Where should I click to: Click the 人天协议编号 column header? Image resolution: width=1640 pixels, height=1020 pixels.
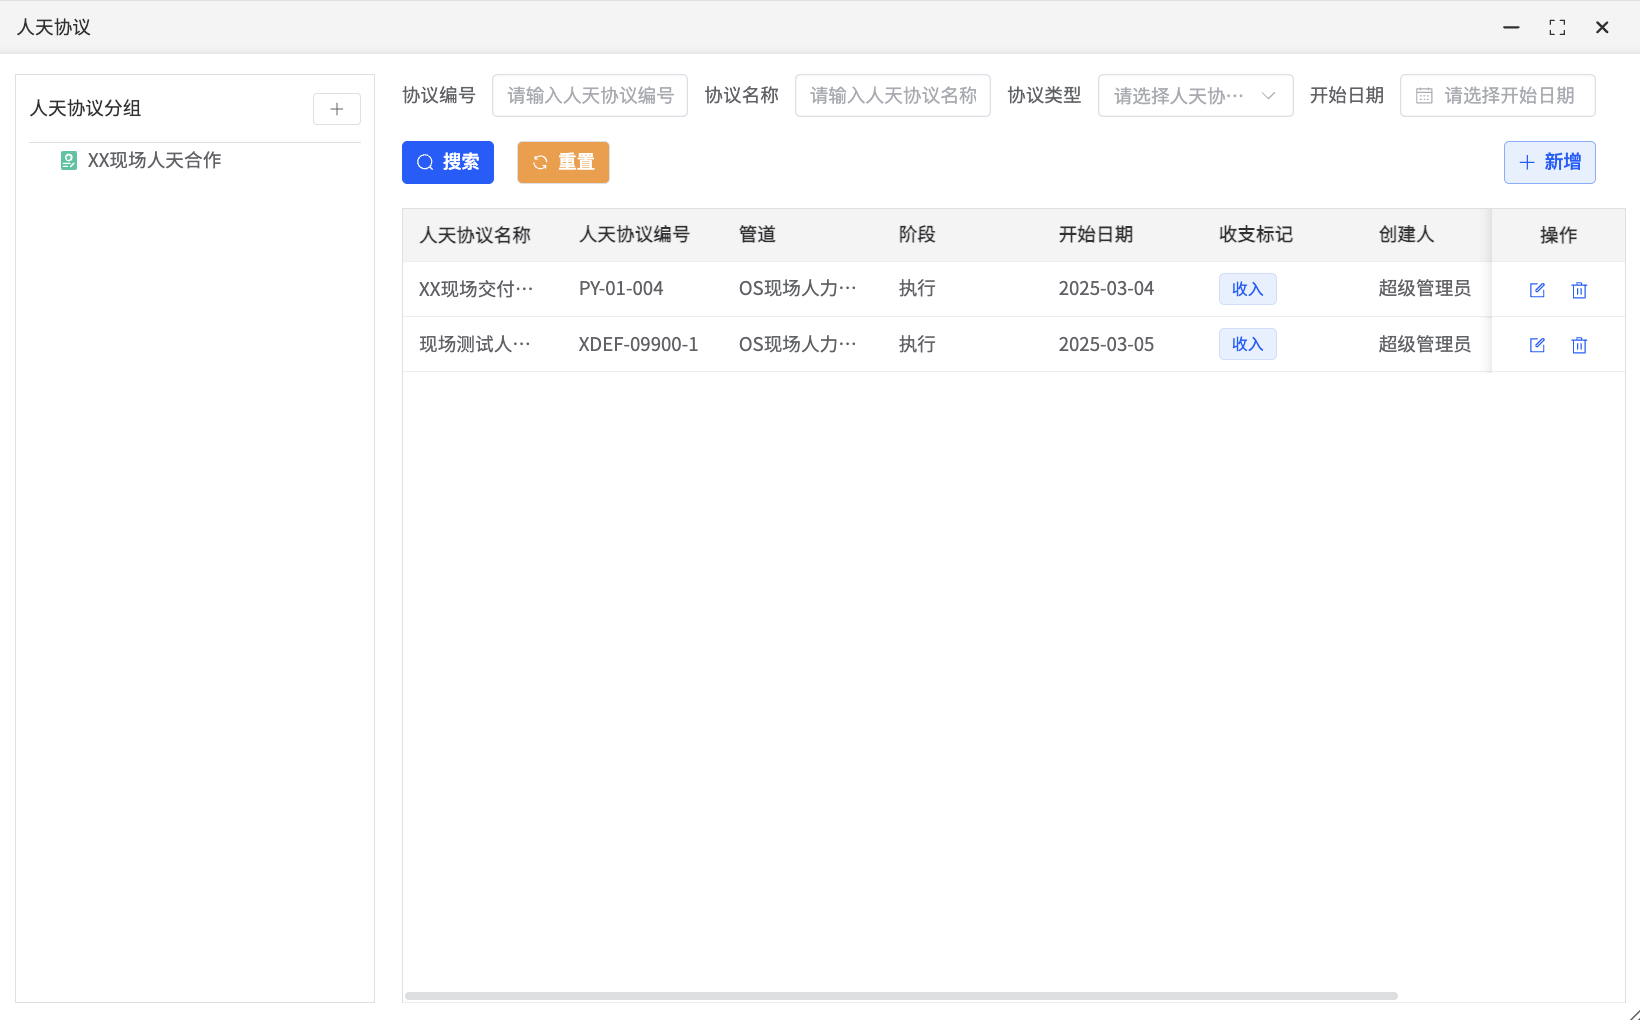[634, 235]
